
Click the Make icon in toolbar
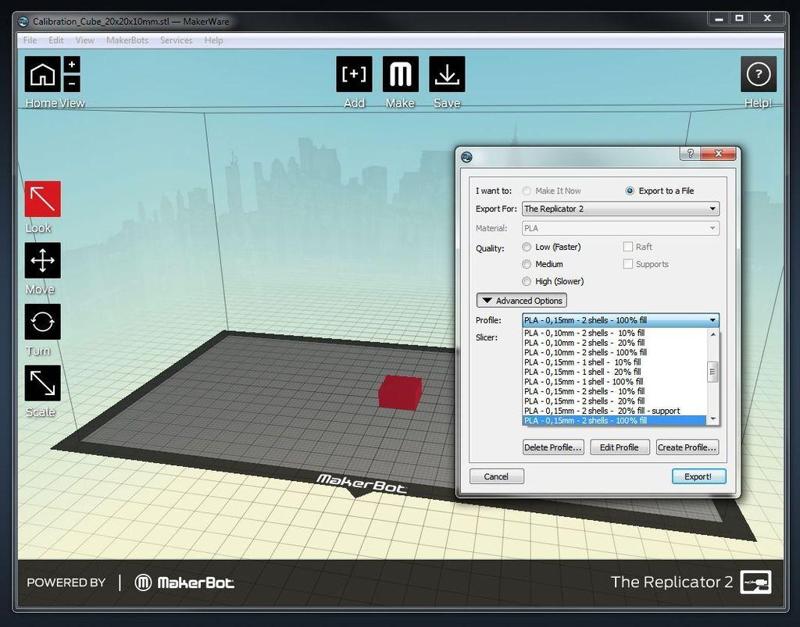pyautogui.click(x=400, y=75)
